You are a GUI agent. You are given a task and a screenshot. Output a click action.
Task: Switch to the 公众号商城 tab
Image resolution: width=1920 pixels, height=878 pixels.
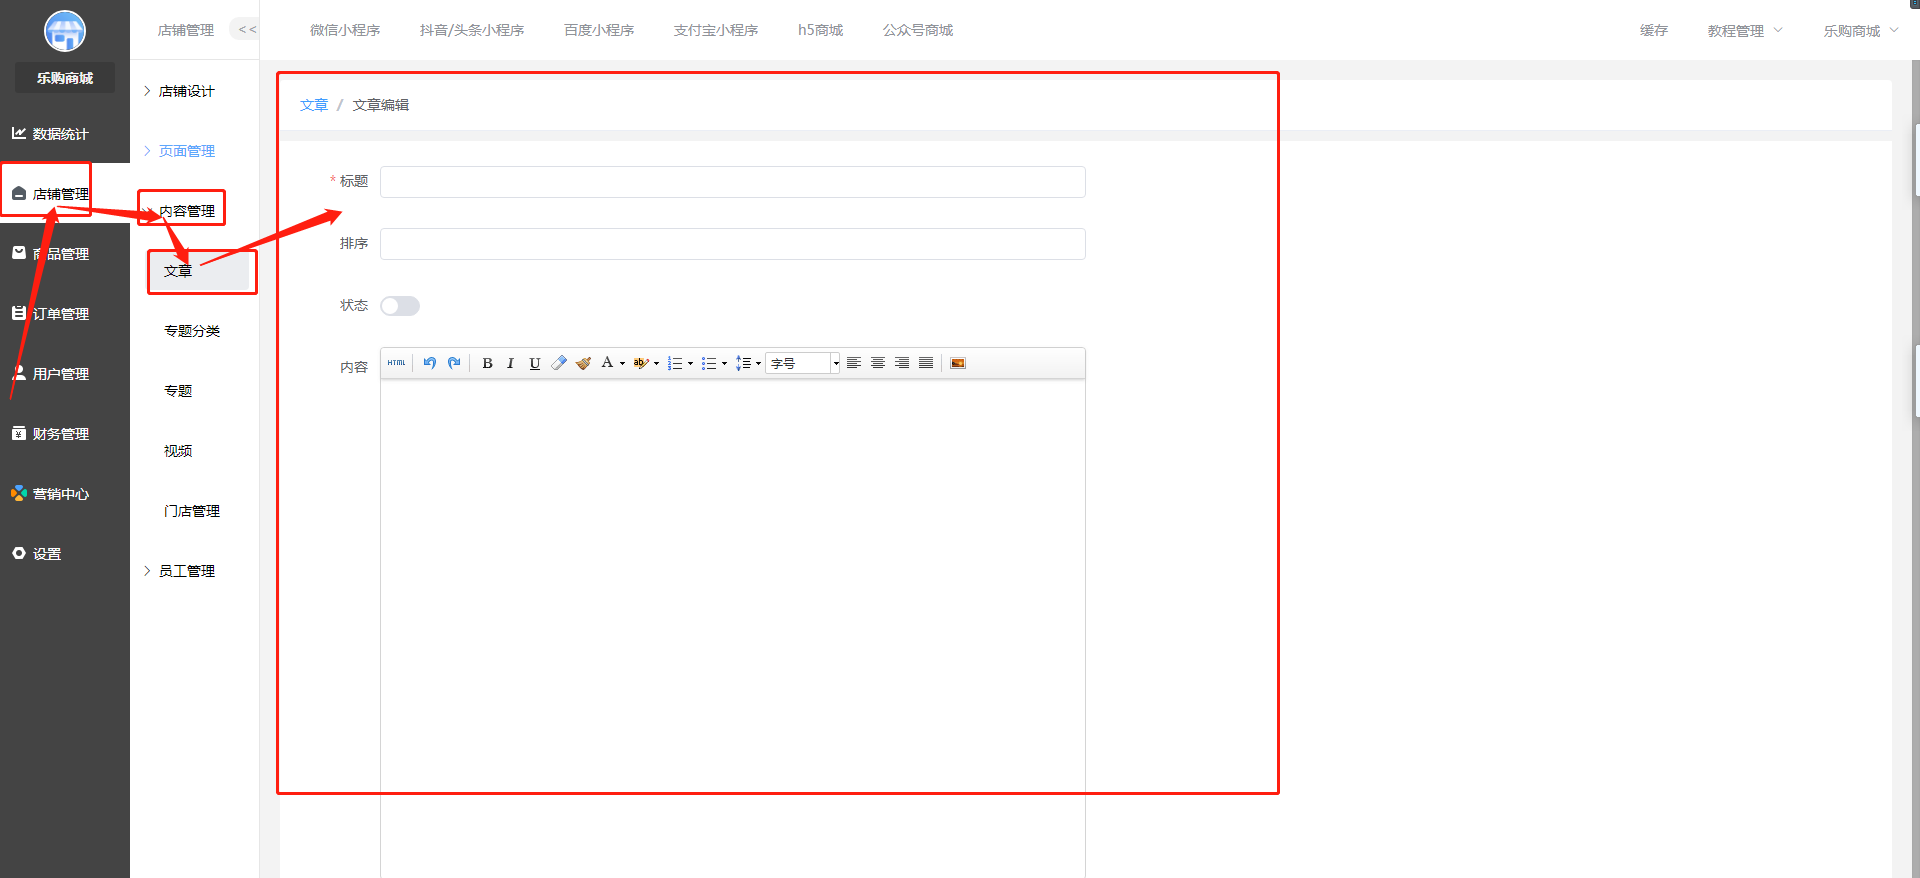(x=918, y=30)
